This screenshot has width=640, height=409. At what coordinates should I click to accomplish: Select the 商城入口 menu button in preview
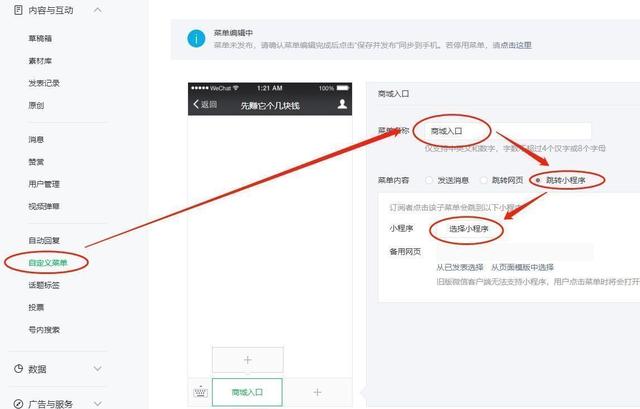tap(247, 392)
